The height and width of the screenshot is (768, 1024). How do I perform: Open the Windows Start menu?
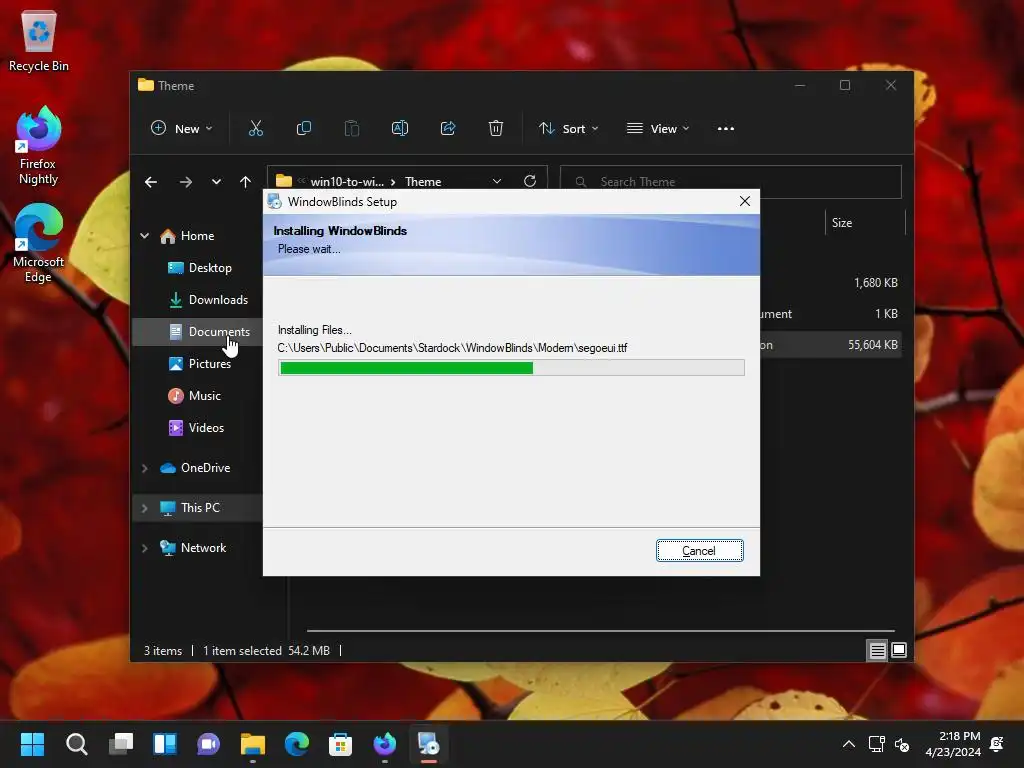coord(32,744)
